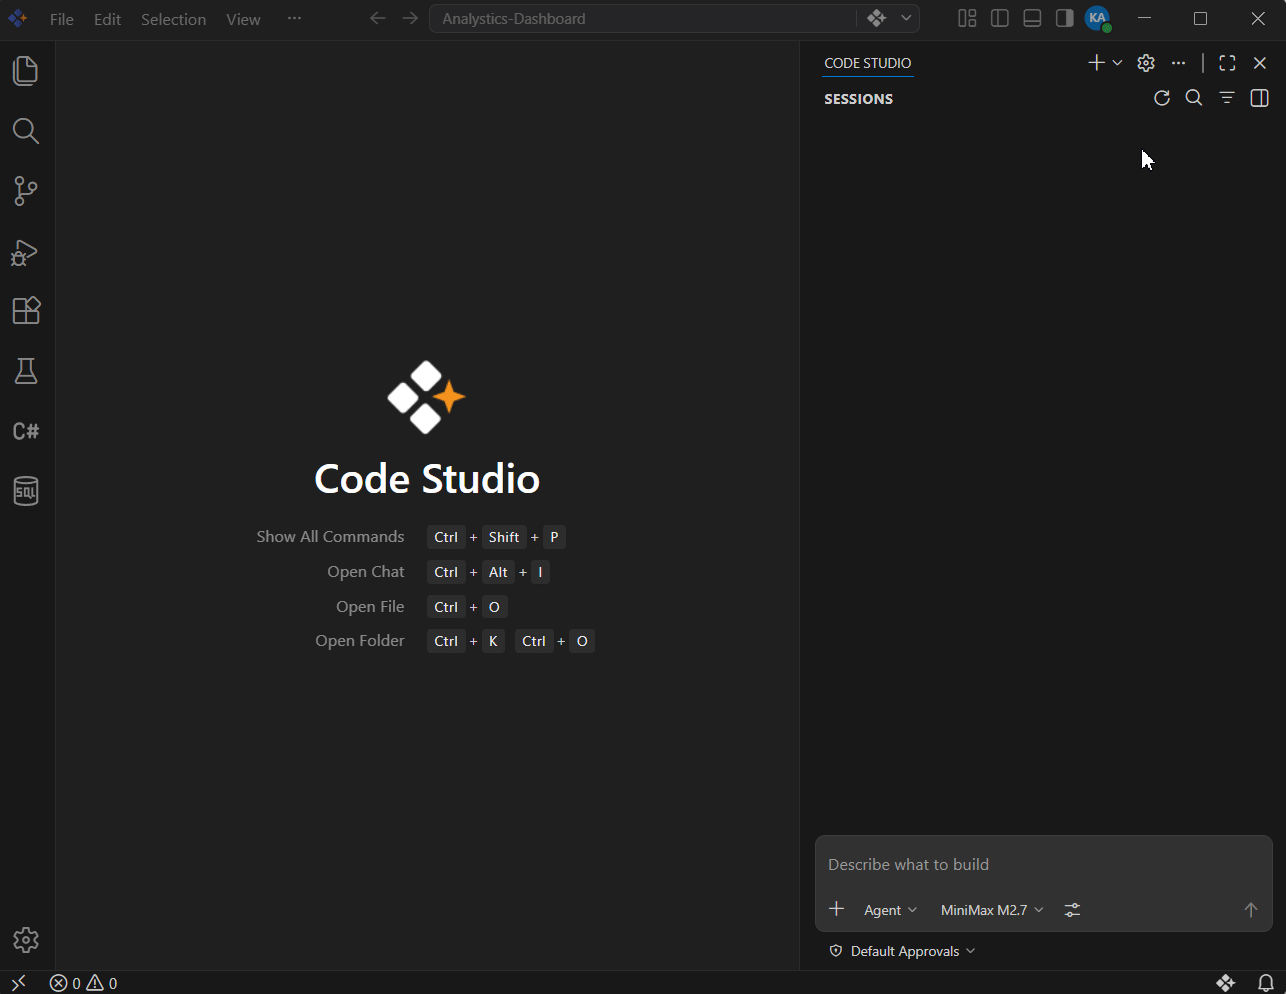This screenshot has height=994, width=1286.
Task: Toggle the bottom panel from the title bar
Action: pyautogui.click(x=1032, y=18)
